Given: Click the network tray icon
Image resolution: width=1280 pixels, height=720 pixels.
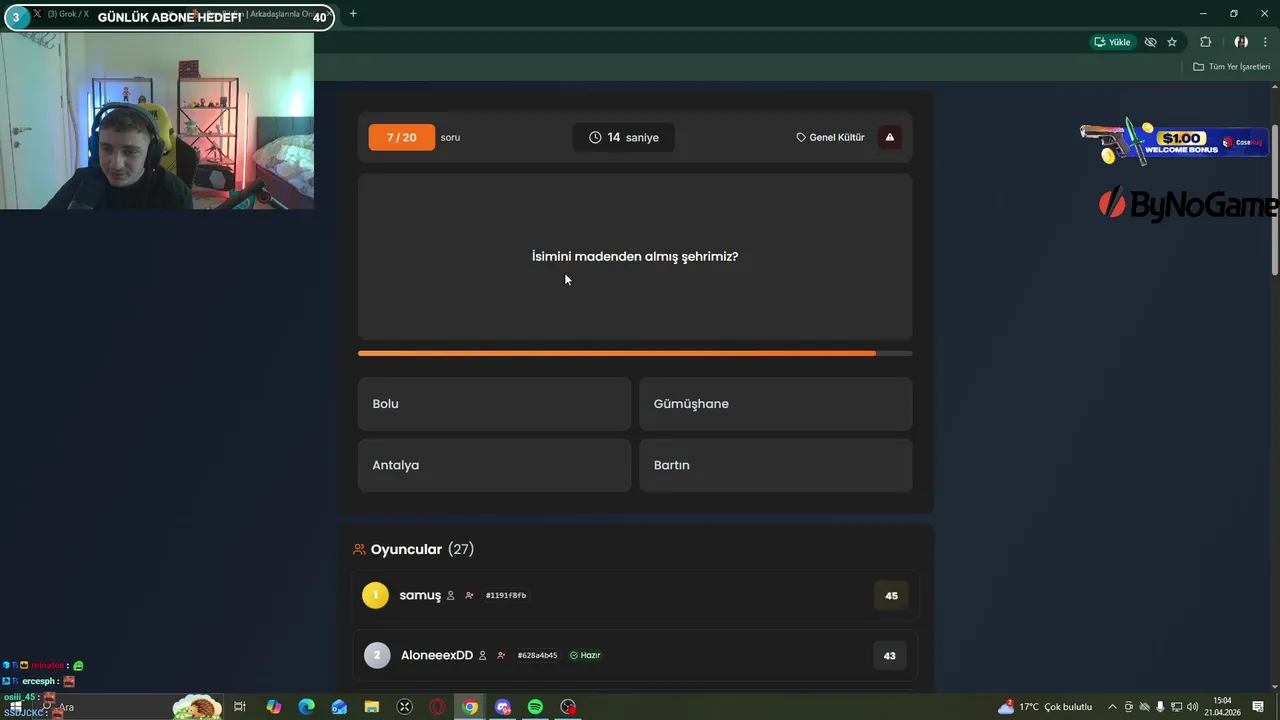Looking at the screenshot, I should click(x=1176, y=707).
